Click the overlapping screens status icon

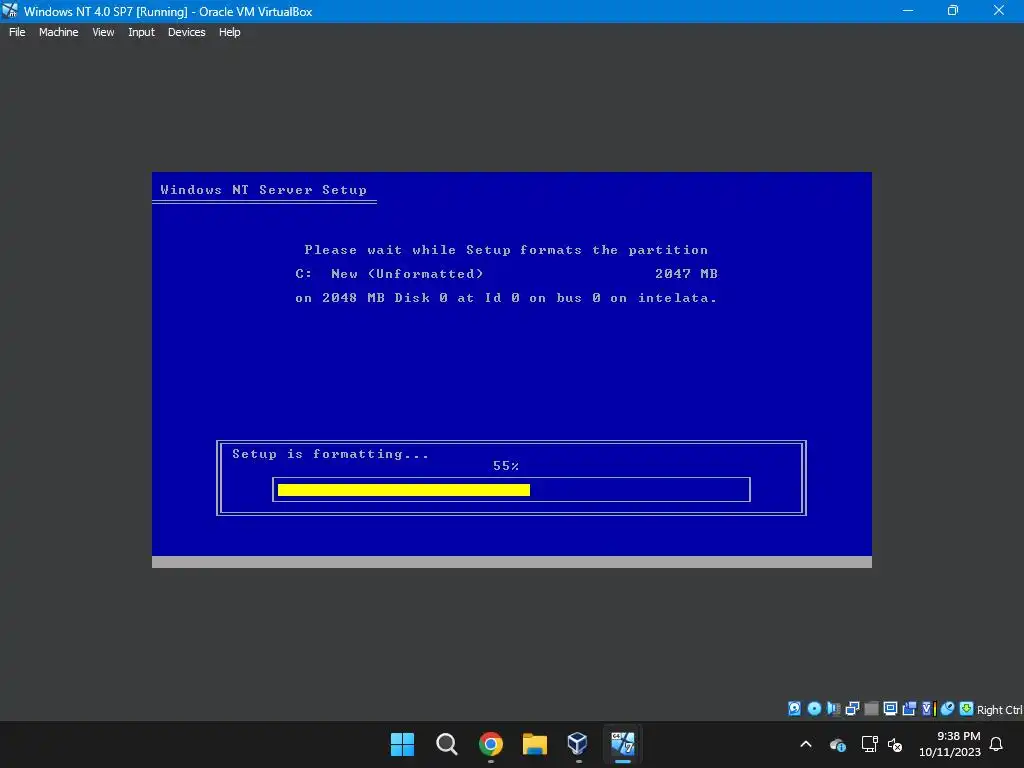coord(909,709)
